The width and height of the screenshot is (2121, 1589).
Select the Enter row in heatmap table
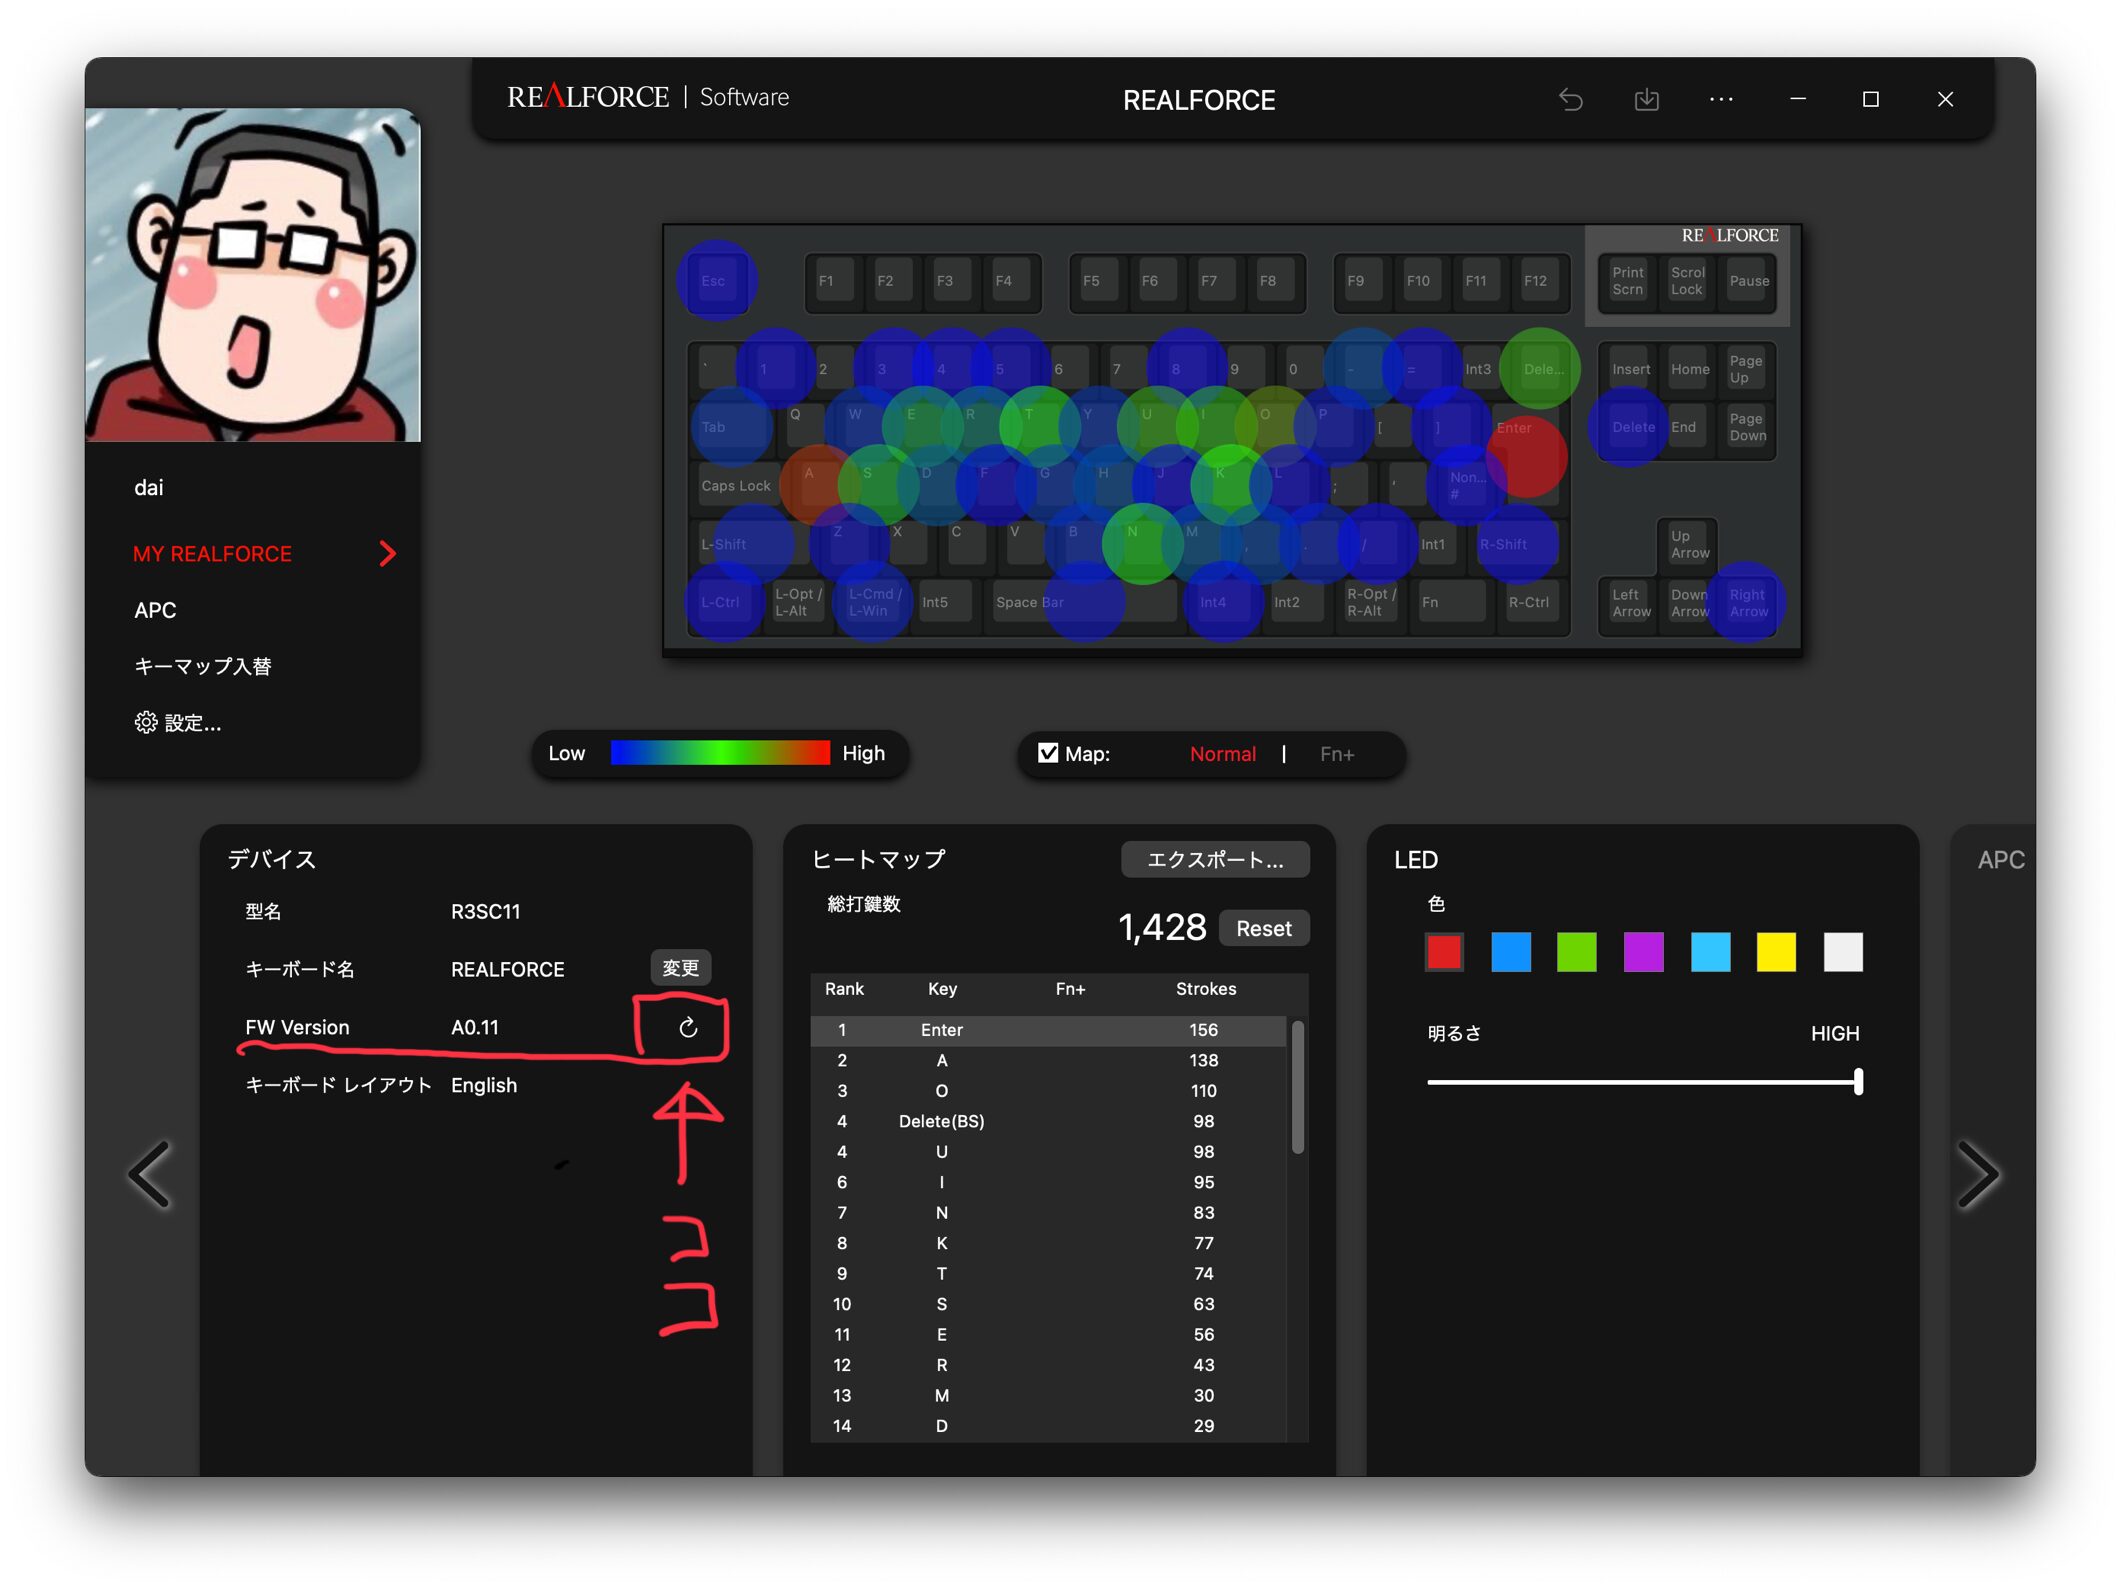pos(1048,1030)
